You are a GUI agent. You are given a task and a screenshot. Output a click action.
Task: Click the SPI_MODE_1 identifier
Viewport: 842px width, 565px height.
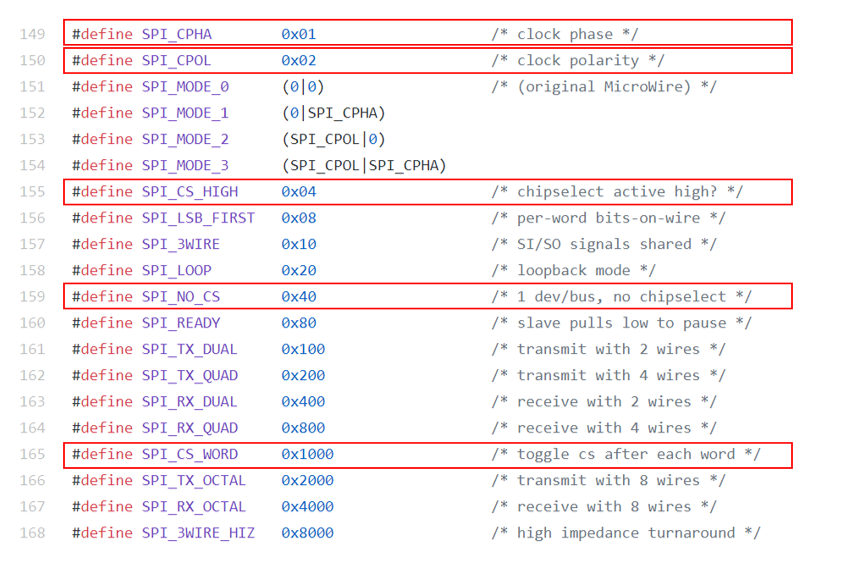coord(185,113)
